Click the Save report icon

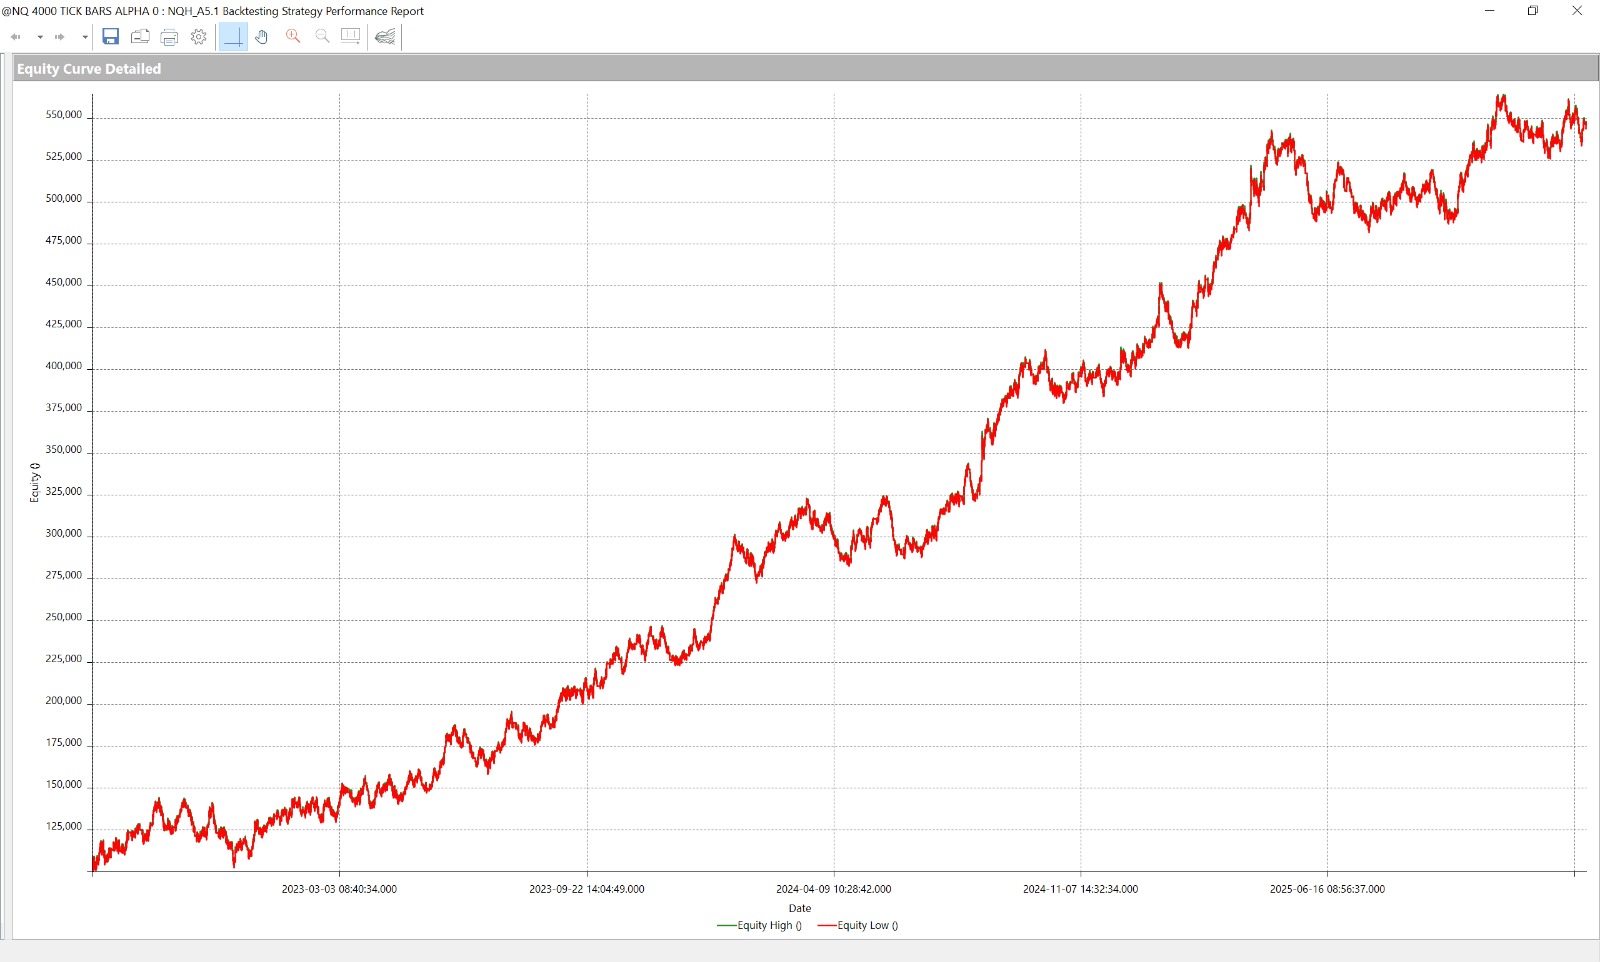111,37
